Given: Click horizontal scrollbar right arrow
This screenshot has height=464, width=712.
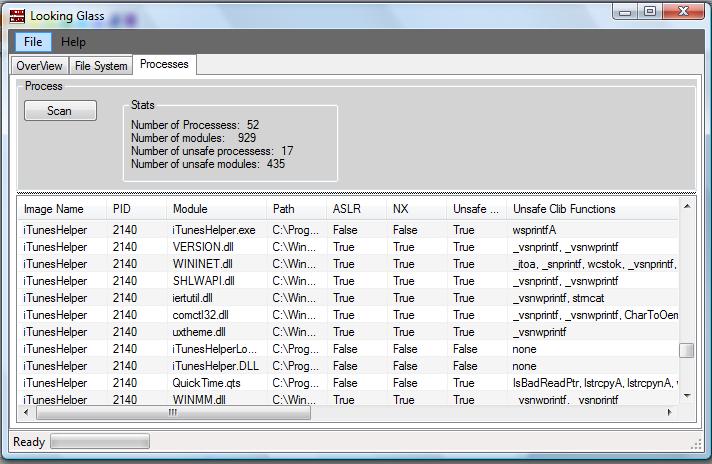Looking at the screenshot, I should (670, 412).
